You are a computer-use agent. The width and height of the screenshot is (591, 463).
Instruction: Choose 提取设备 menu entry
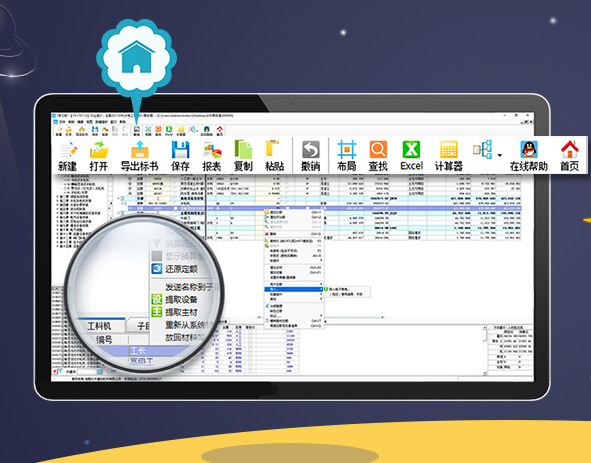pyautogui.click(x=175, y=299)
